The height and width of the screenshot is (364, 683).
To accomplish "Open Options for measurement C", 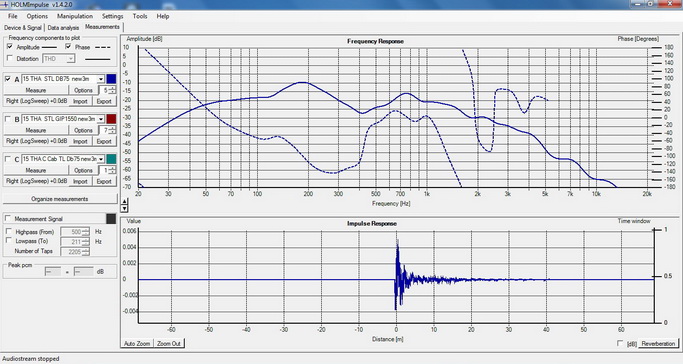I will 83,170.
